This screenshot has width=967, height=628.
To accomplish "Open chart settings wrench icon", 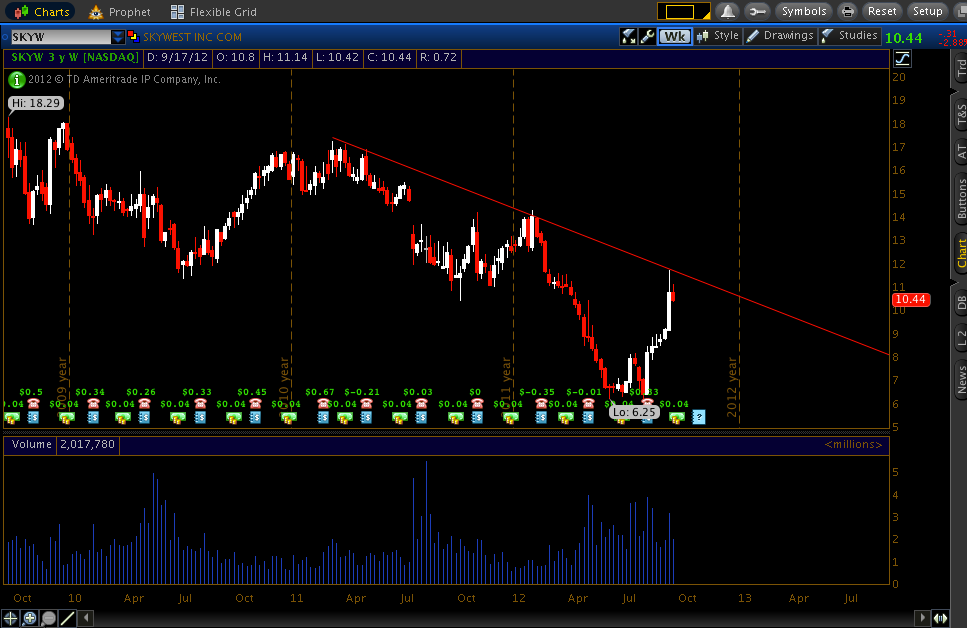I will pos(647,36).
